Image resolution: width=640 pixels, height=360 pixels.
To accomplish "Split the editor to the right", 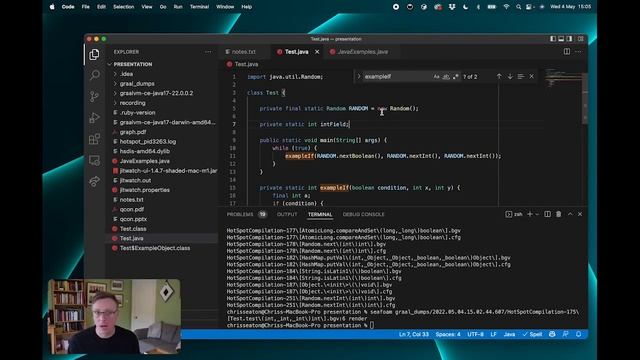I will [x=567, y=51].
